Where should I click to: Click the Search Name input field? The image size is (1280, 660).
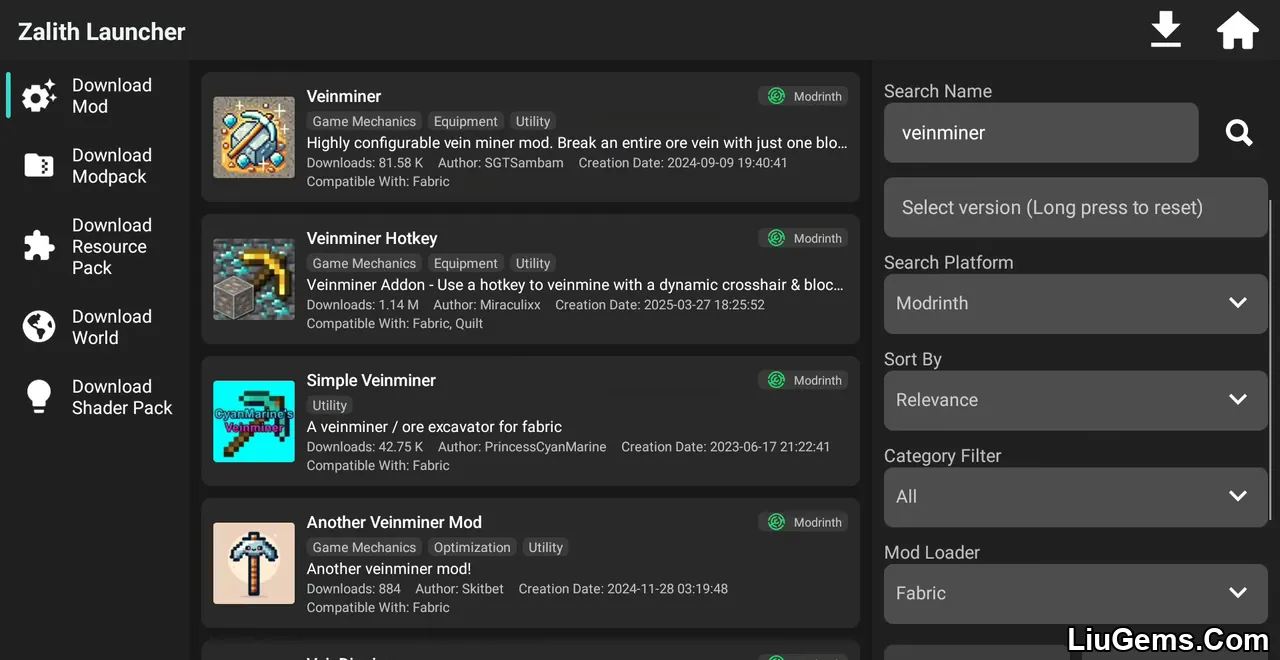point(1041,132)
